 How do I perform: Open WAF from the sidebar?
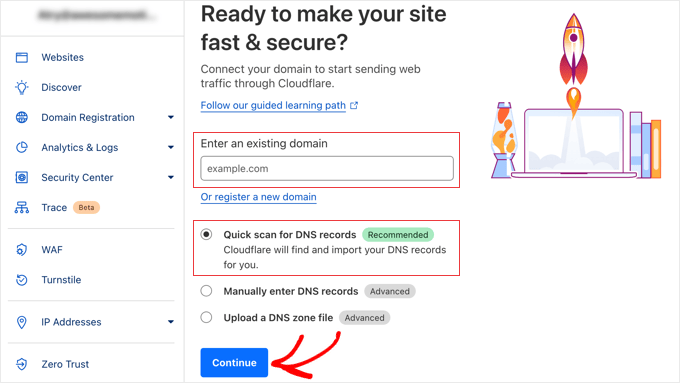(x=52, y=250)
